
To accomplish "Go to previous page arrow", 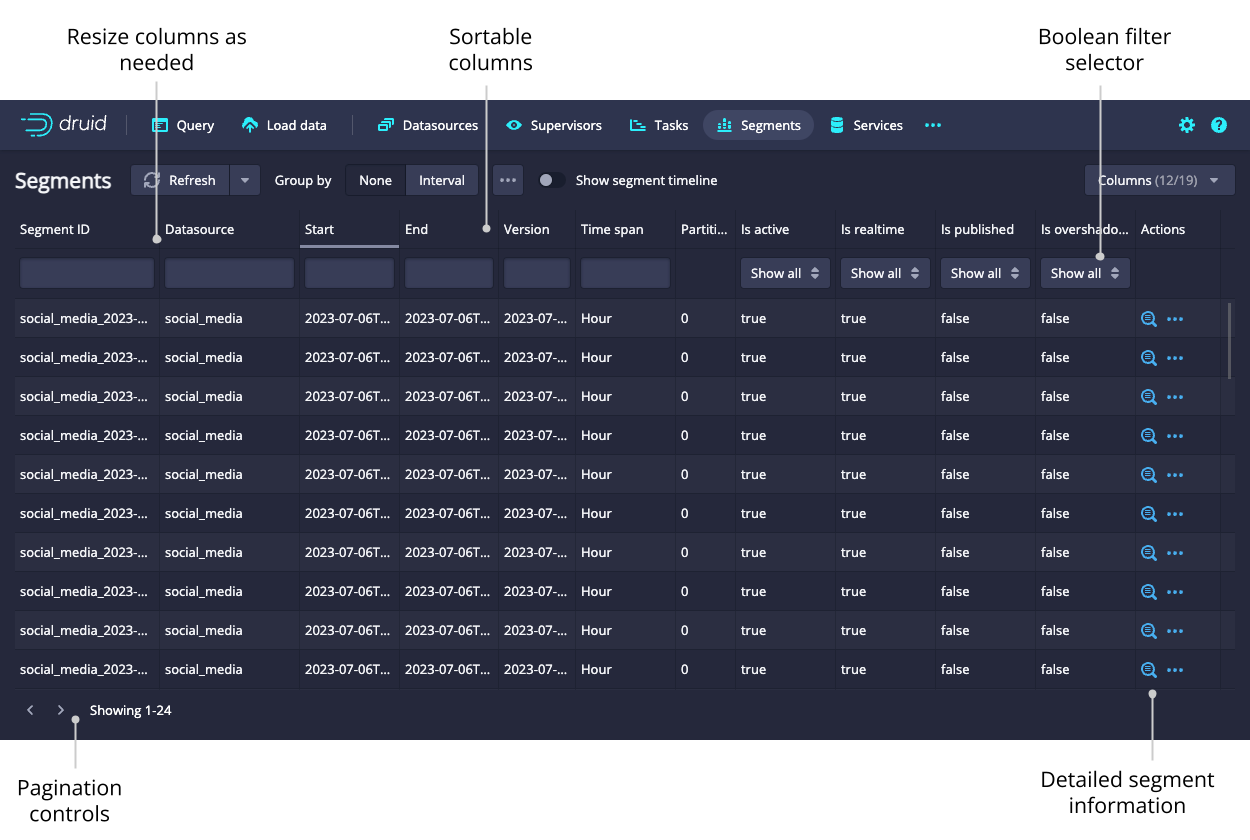I will [x=31, y=710].
